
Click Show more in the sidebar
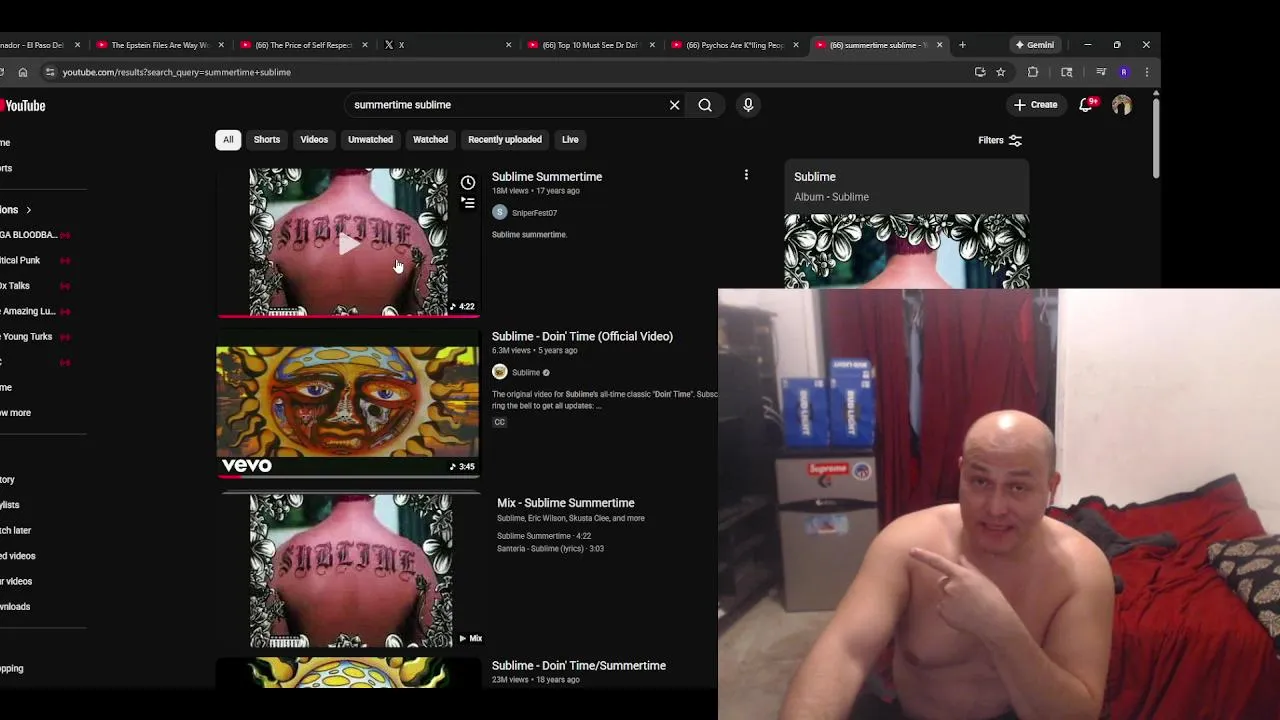(16, 413)
